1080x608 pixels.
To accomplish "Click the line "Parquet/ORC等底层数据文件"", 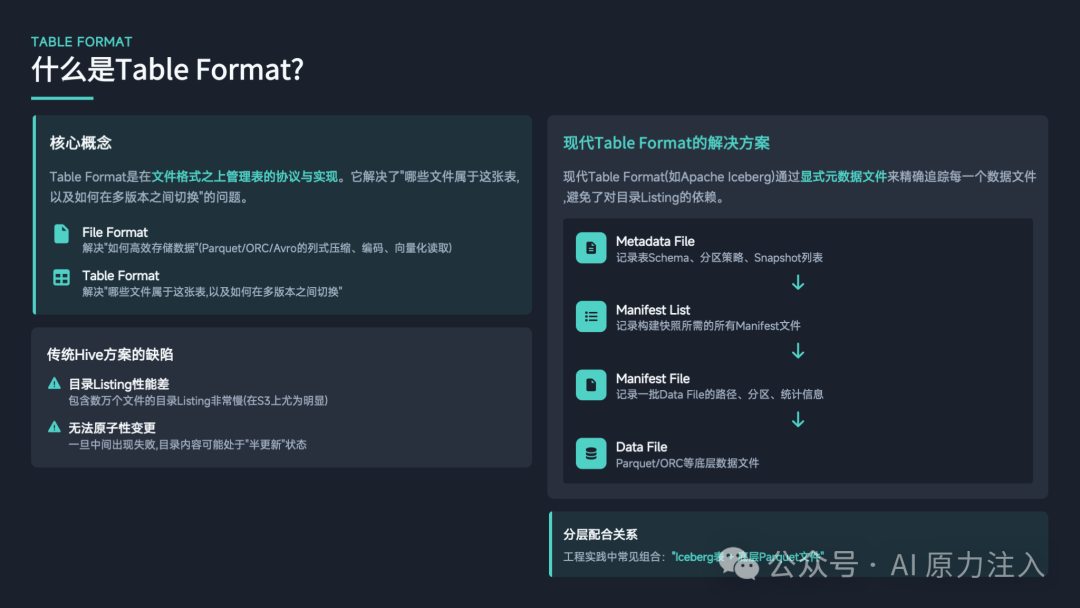I will point(687,463).
